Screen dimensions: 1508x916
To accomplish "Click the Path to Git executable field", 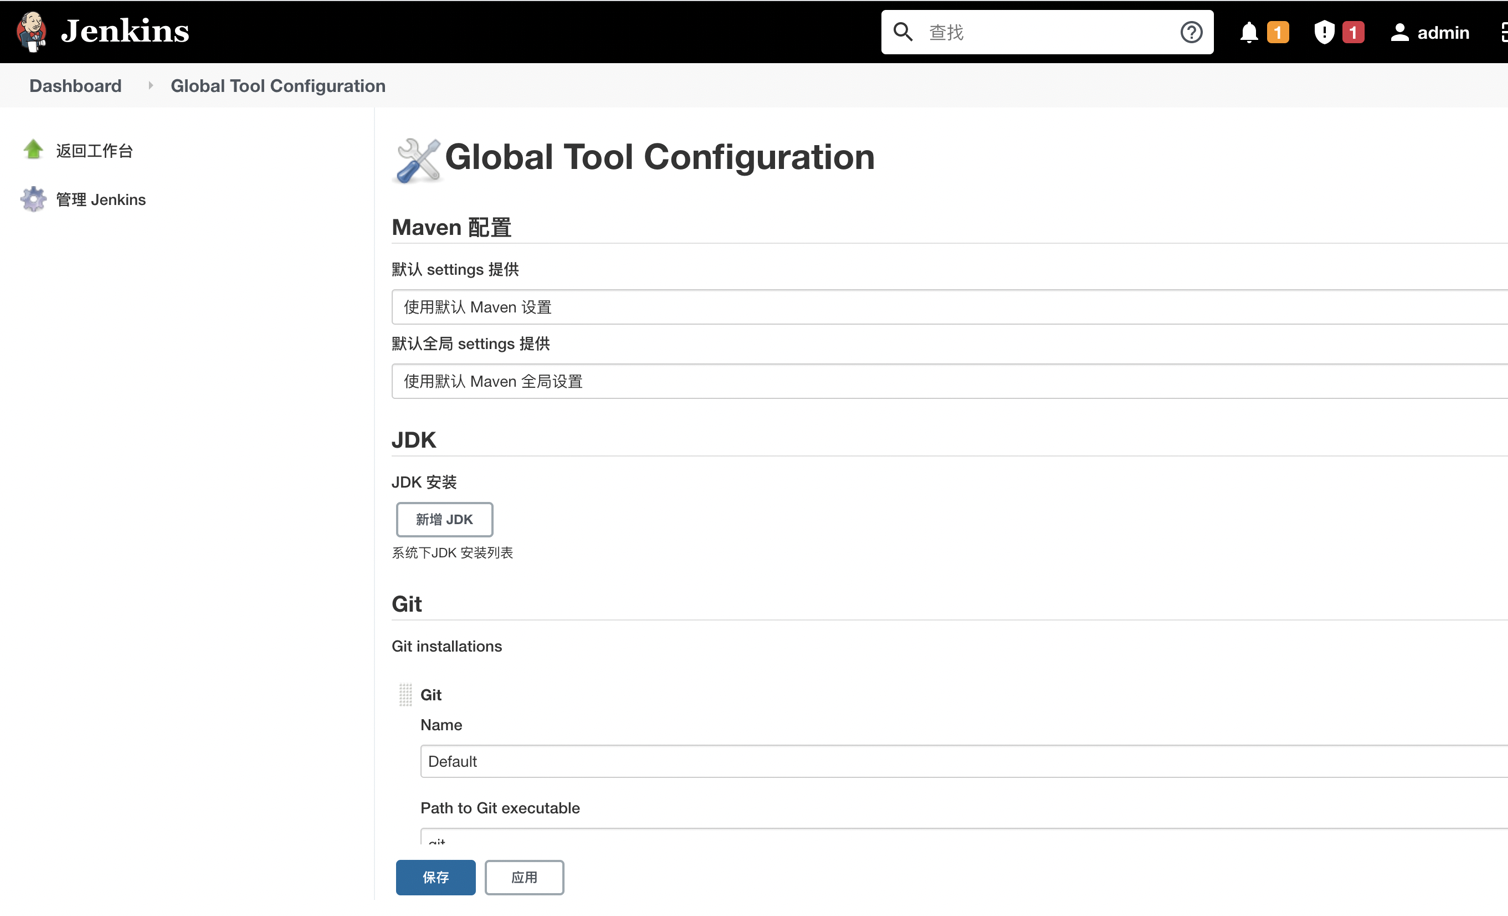I will tap(964, 837).
